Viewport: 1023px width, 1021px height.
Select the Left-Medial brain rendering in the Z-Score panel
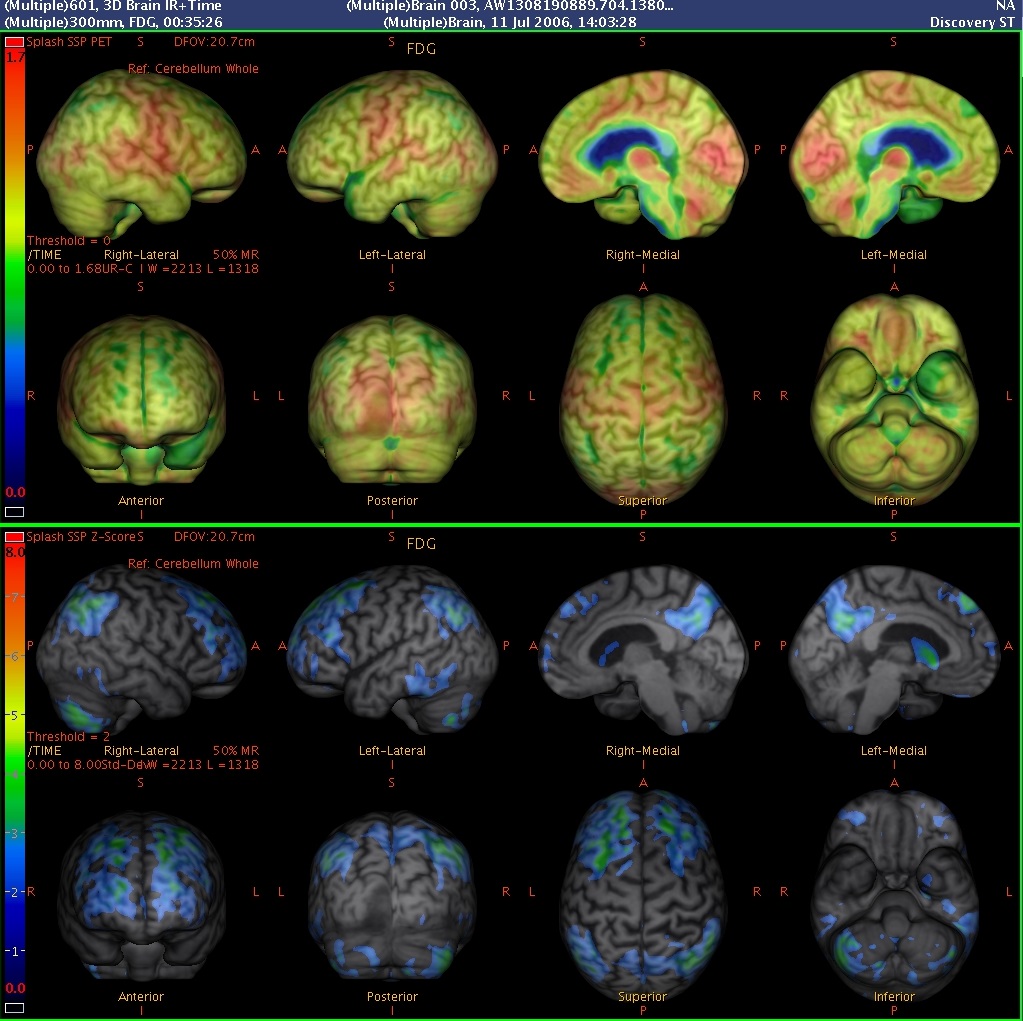click(894, 650)
